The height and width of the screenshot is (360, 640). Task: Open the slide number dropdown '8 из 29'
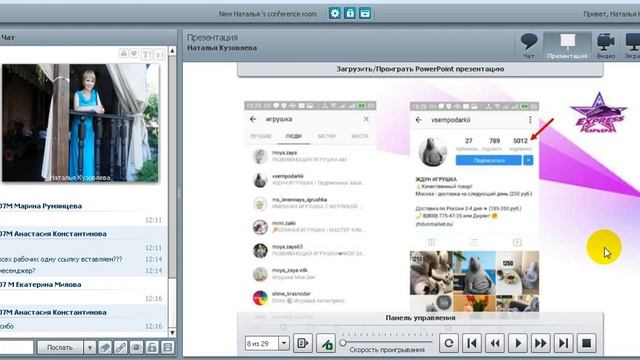267,343
